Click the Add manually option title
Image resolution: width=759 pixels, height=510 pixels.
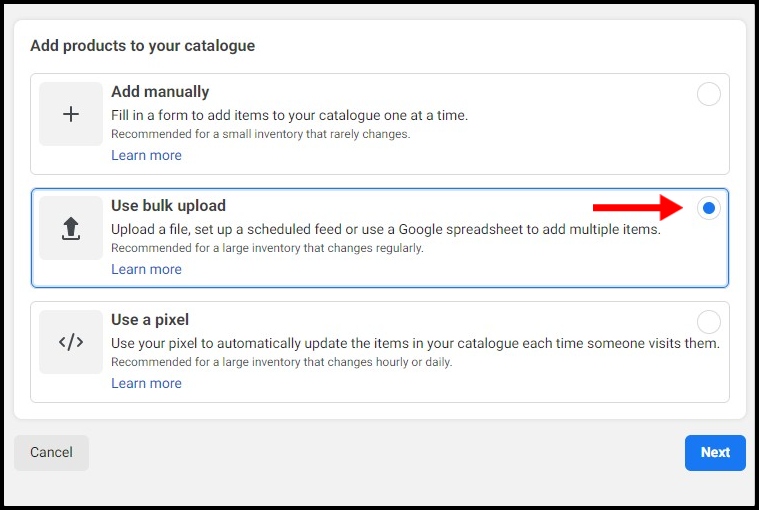[x=160, y=91]
